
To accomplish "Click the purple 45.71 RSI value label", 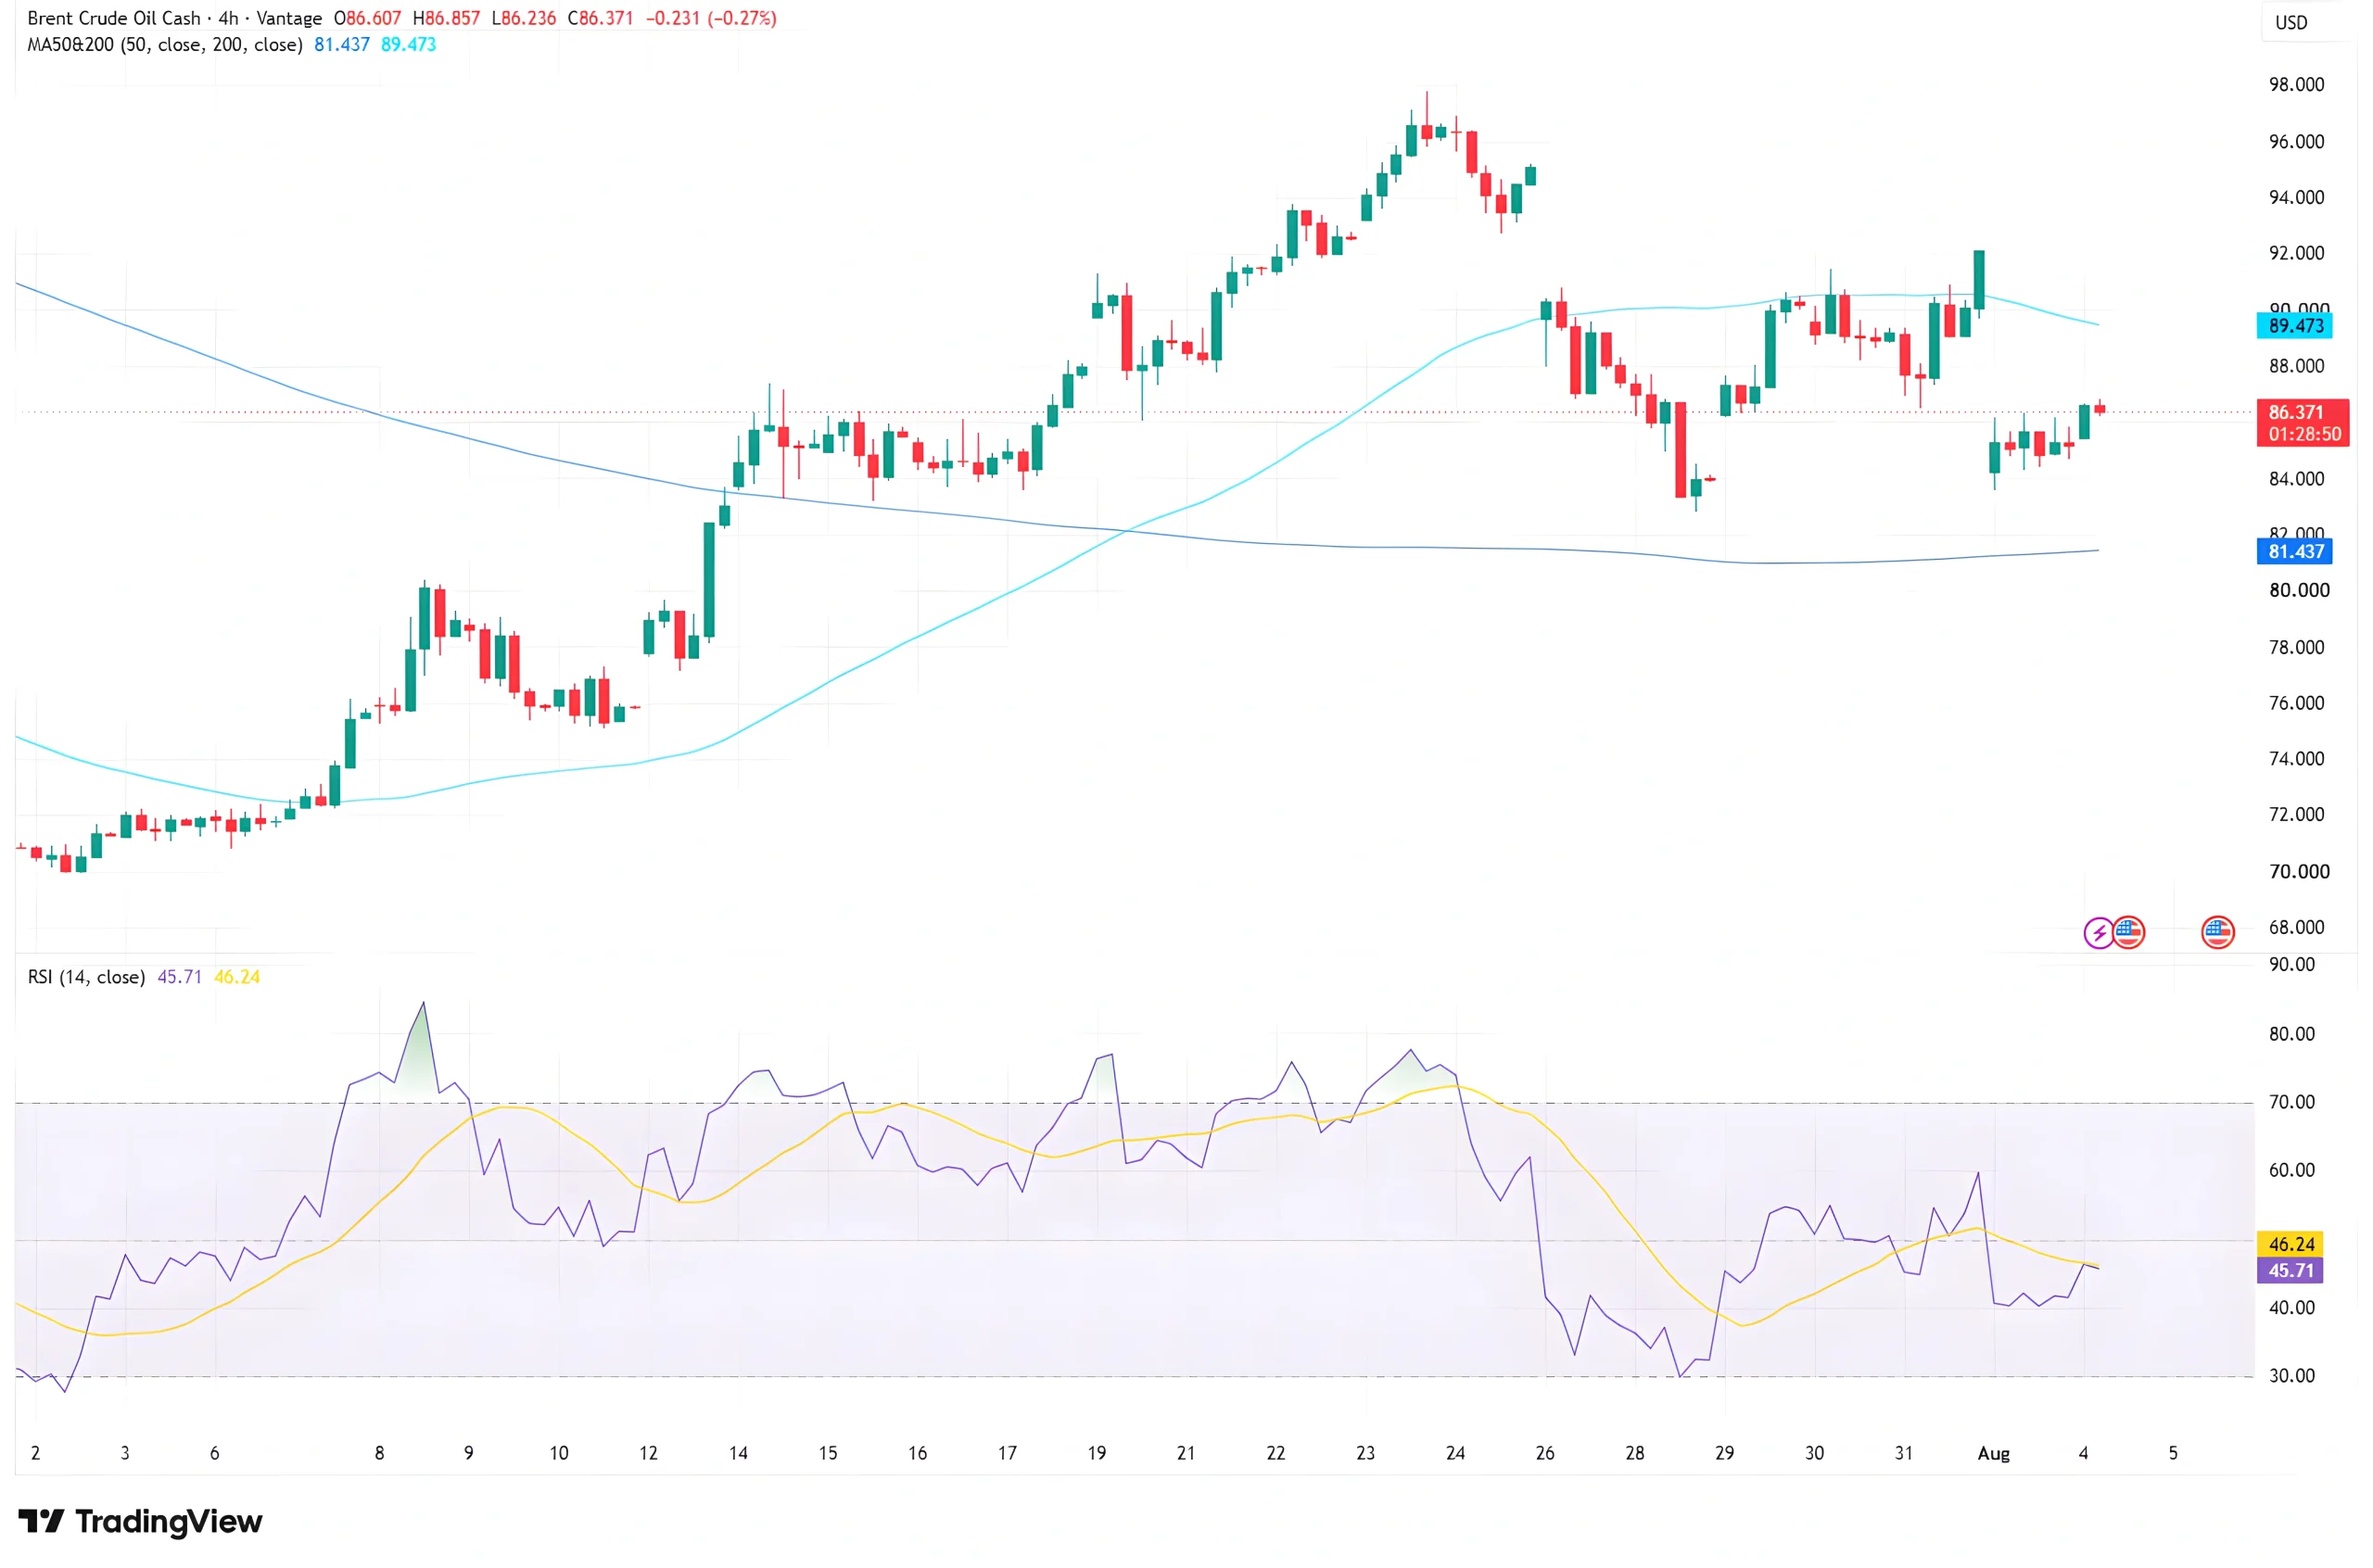I will click(x=2290, y=1270).
